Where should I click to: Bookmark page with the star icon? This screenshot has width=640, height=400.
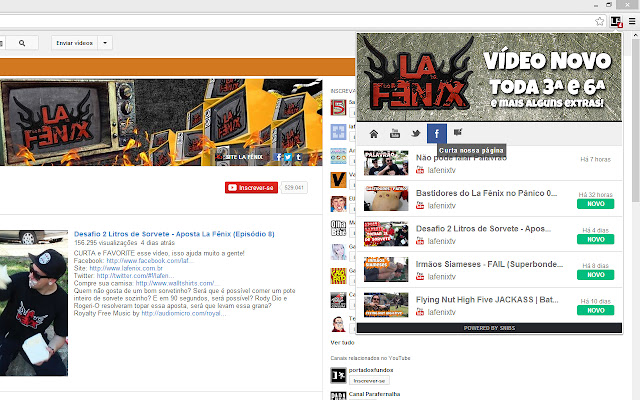click(599, 21)
